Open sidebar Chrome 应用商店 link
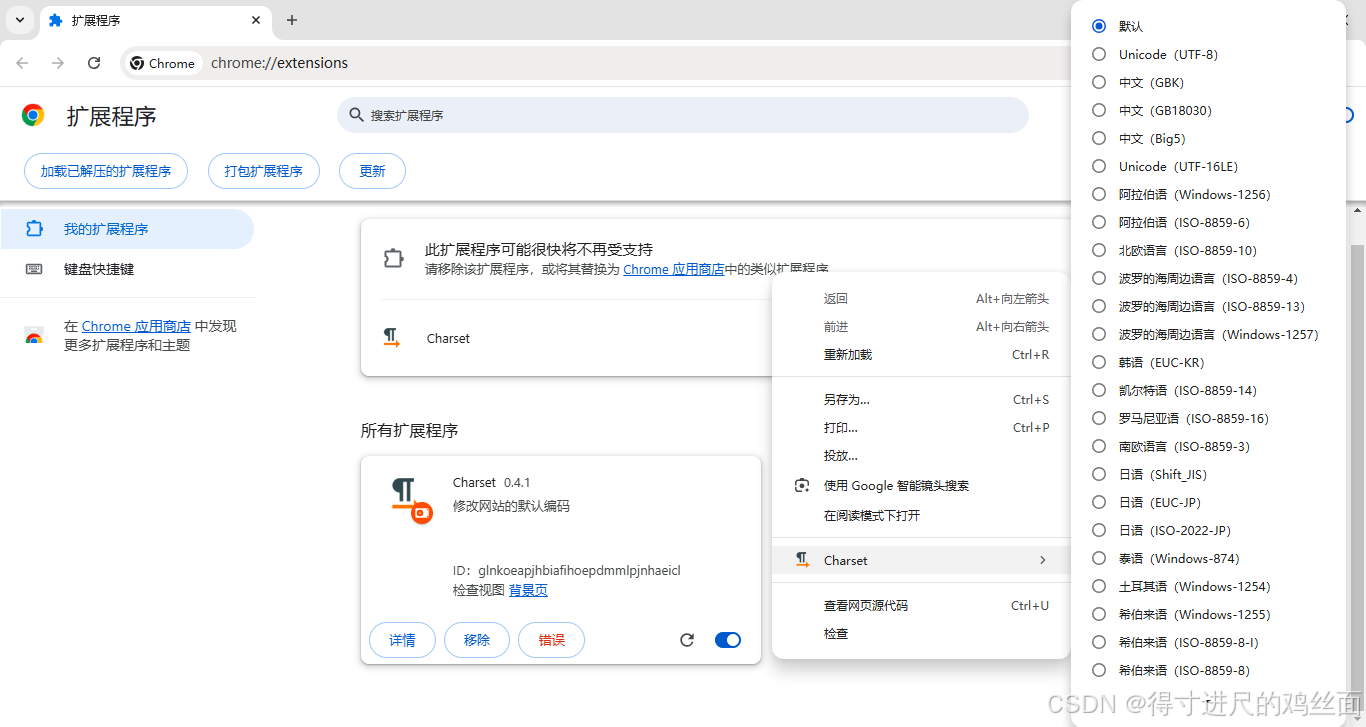1366x727 pixels. click(136, 326)
